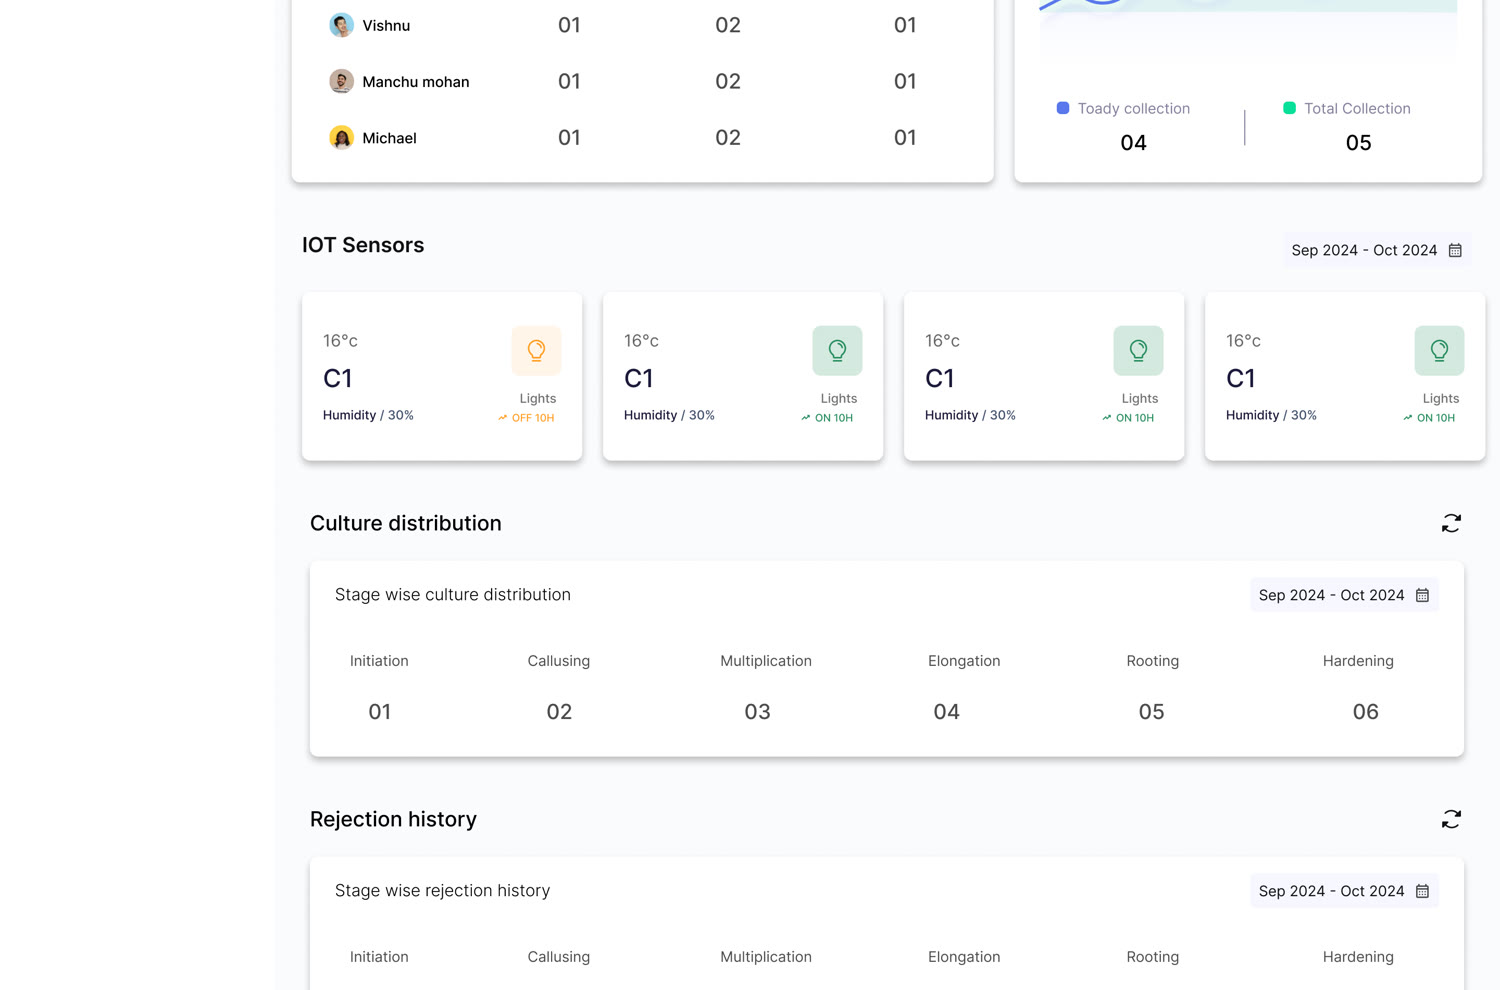Image resolution: width=1500 pixels, height=990 pixels.
Task: Click the Callusing value 02 in culture distribution
Action: (559, 712)
